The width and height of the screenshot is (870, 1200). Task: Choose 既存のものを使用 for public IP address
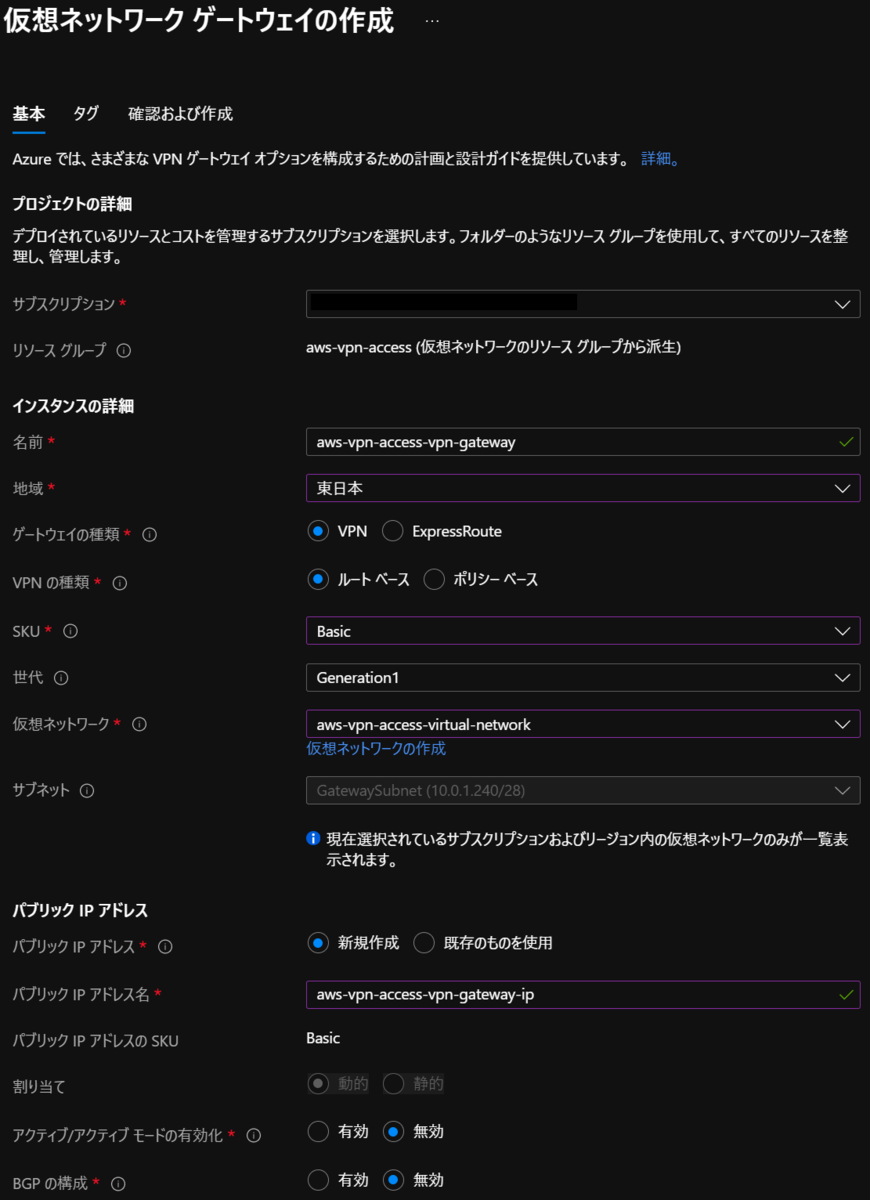click(424, 942)
